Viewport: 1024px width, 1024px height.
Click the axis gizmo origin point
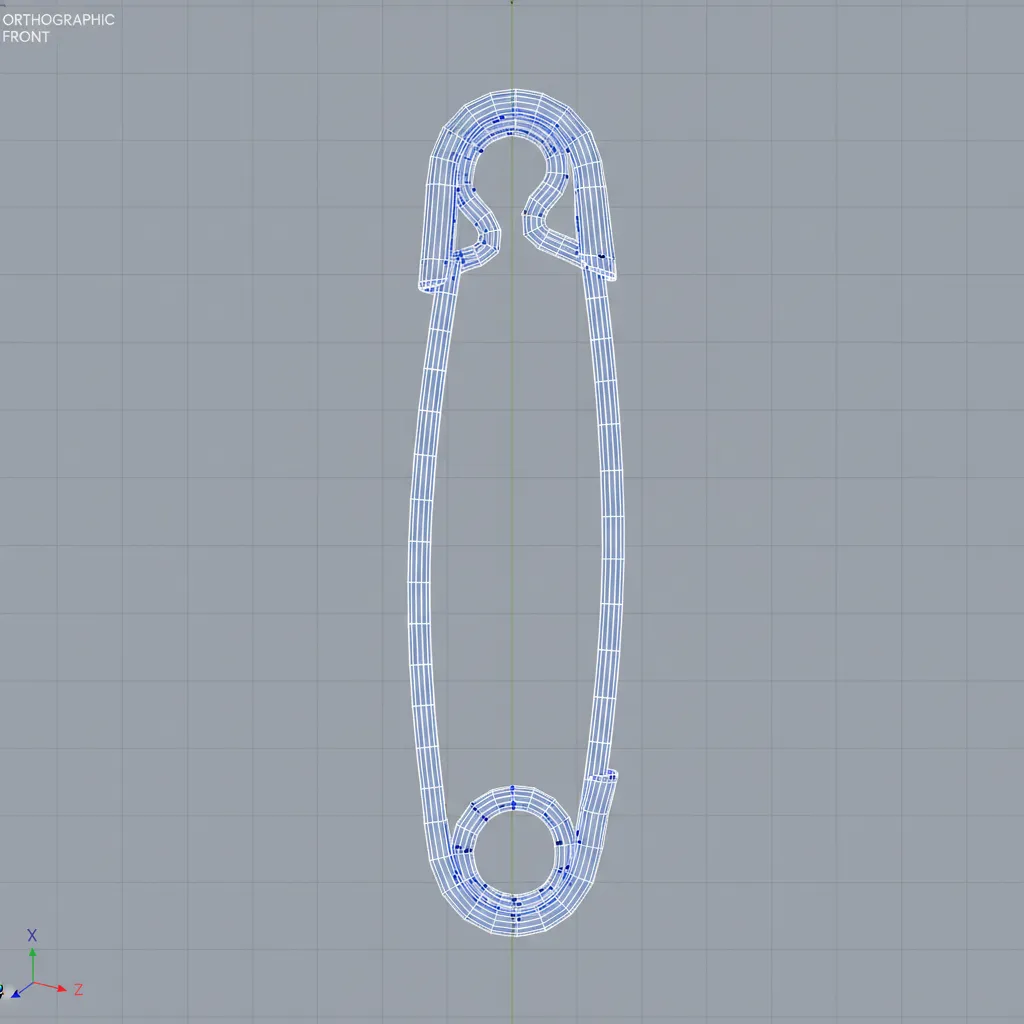tap(32, 983)
